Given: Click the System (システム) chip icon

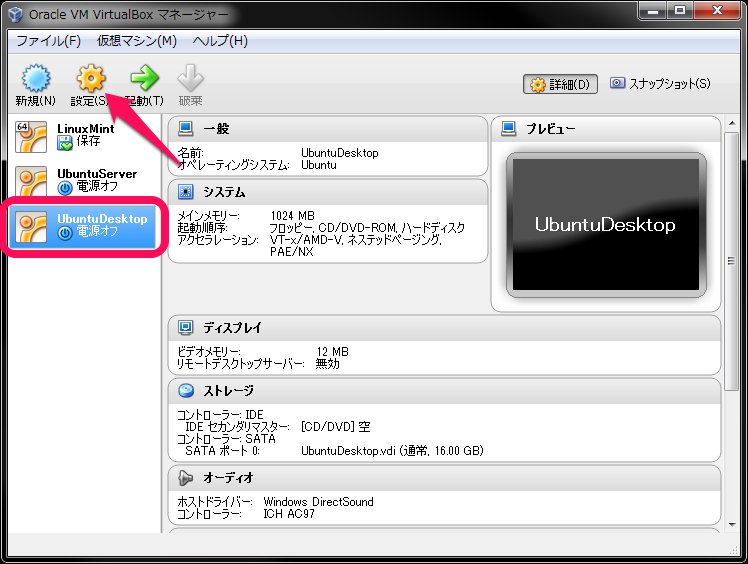Looking at the screenshot, I should pos(186,192).
